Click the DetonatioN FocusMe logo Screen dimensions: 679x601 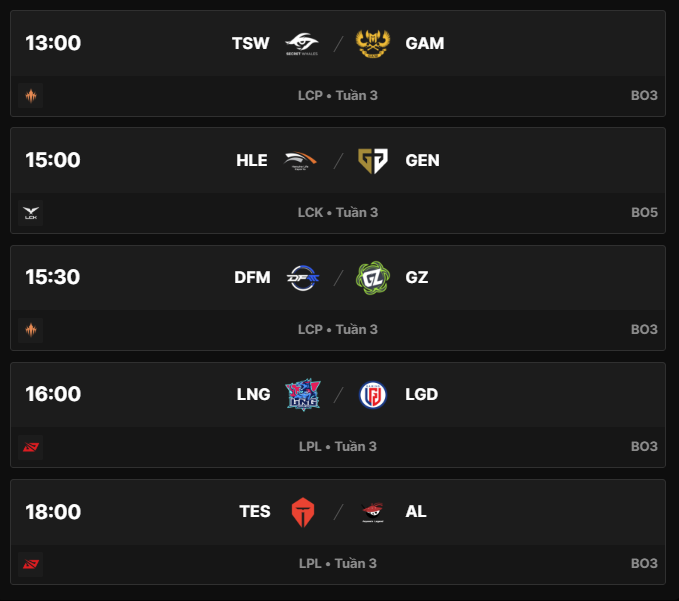[302, 277]
